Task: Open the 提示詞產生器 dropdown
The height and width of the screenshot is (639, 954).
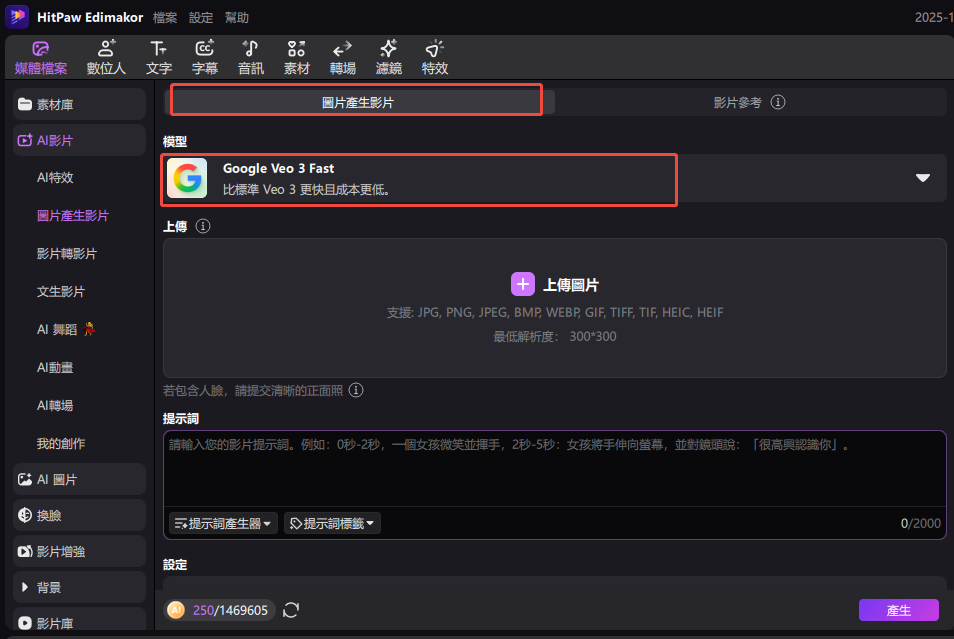Action: (x=223, y=523)
